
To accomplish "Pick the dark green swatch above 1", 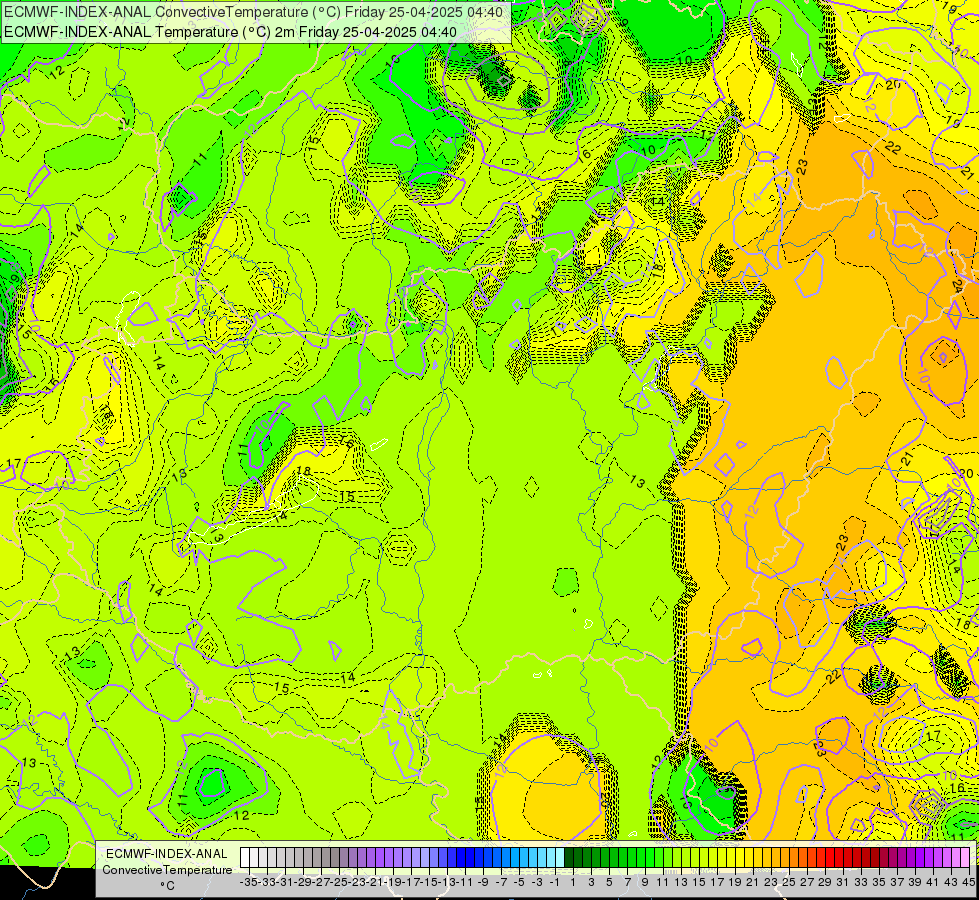I will pos(569,858).
